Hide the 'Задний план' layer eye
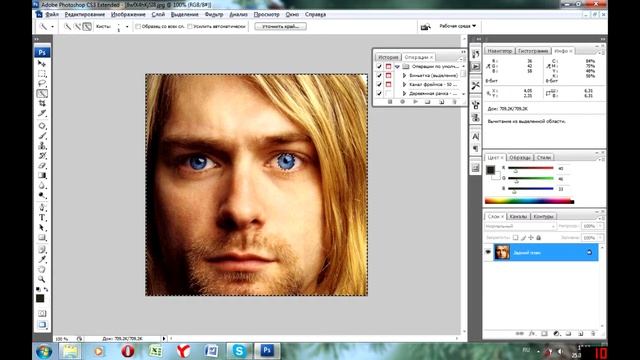 (488, 252)
